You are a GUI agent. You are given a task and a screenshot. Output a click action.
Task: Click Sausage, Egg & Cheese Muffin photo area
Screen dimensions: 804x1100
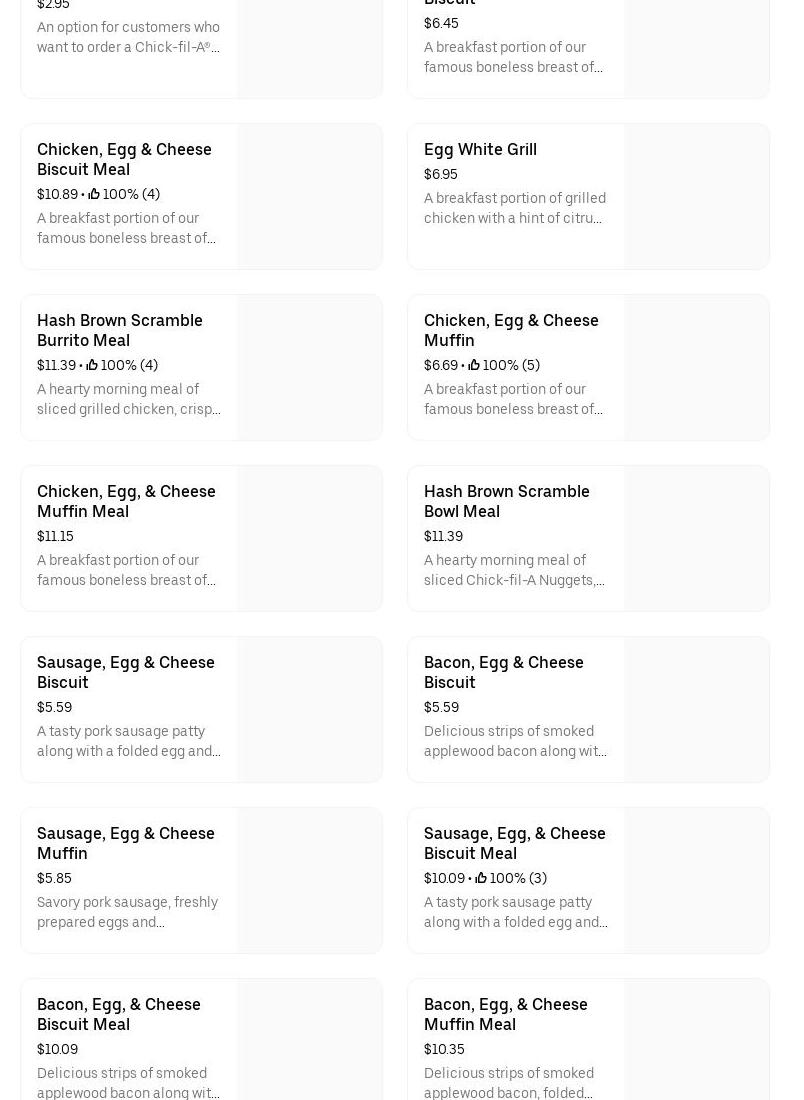tap(309, 881)
